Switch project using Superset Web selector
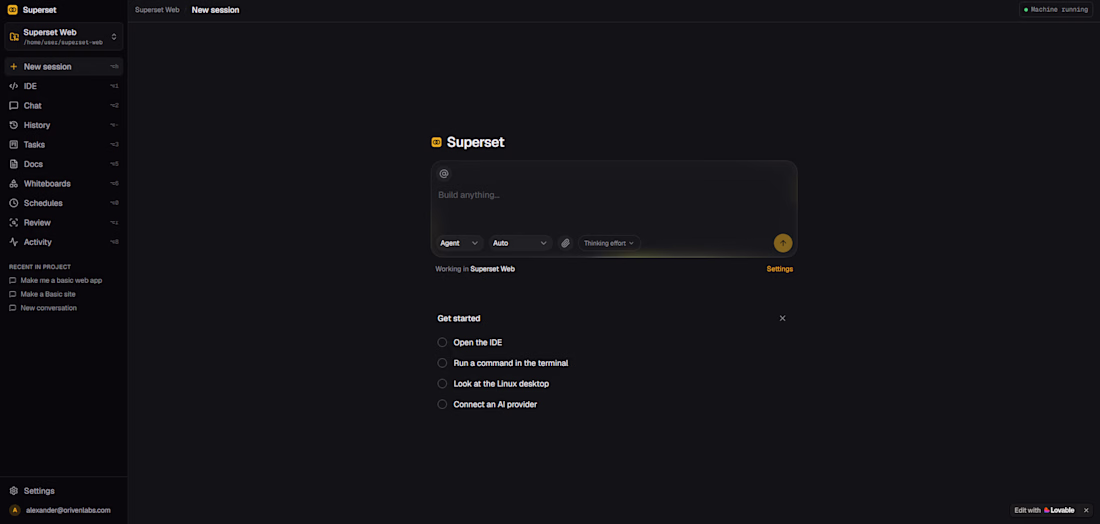 [x=64, y=36]
